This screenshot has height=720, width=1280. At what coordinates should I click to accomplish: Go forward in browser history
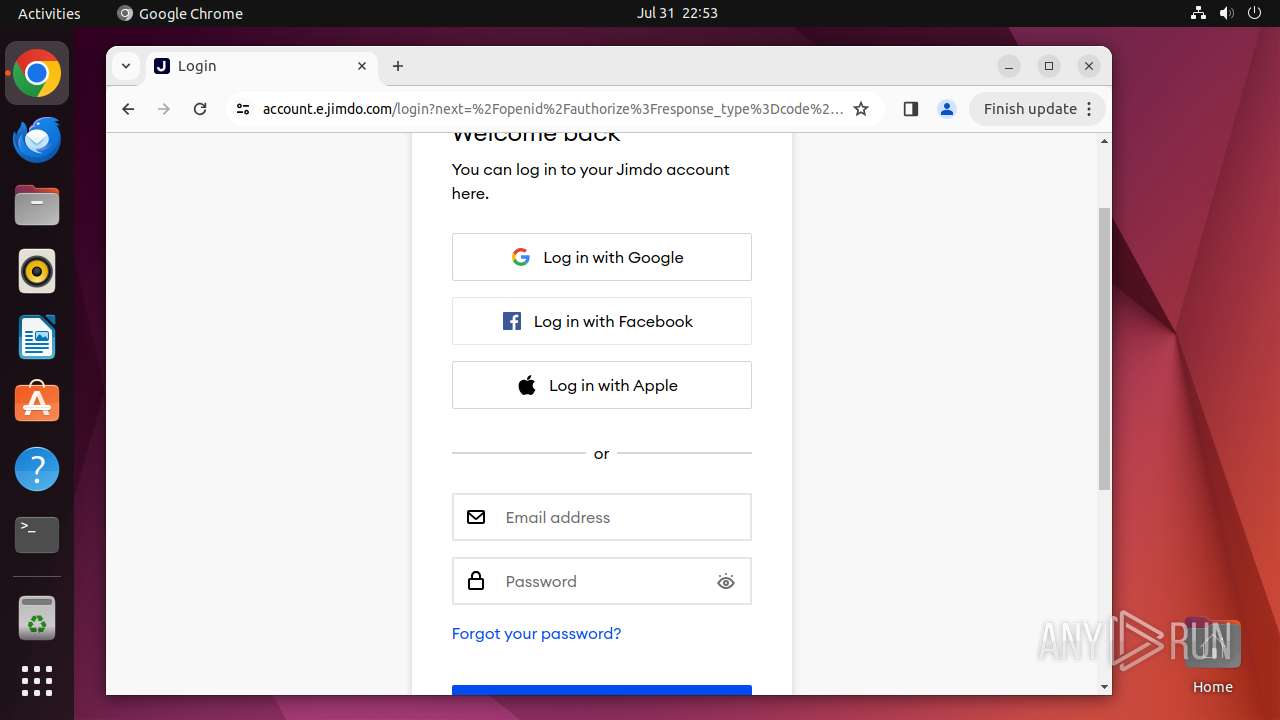(x=164, y=109)
